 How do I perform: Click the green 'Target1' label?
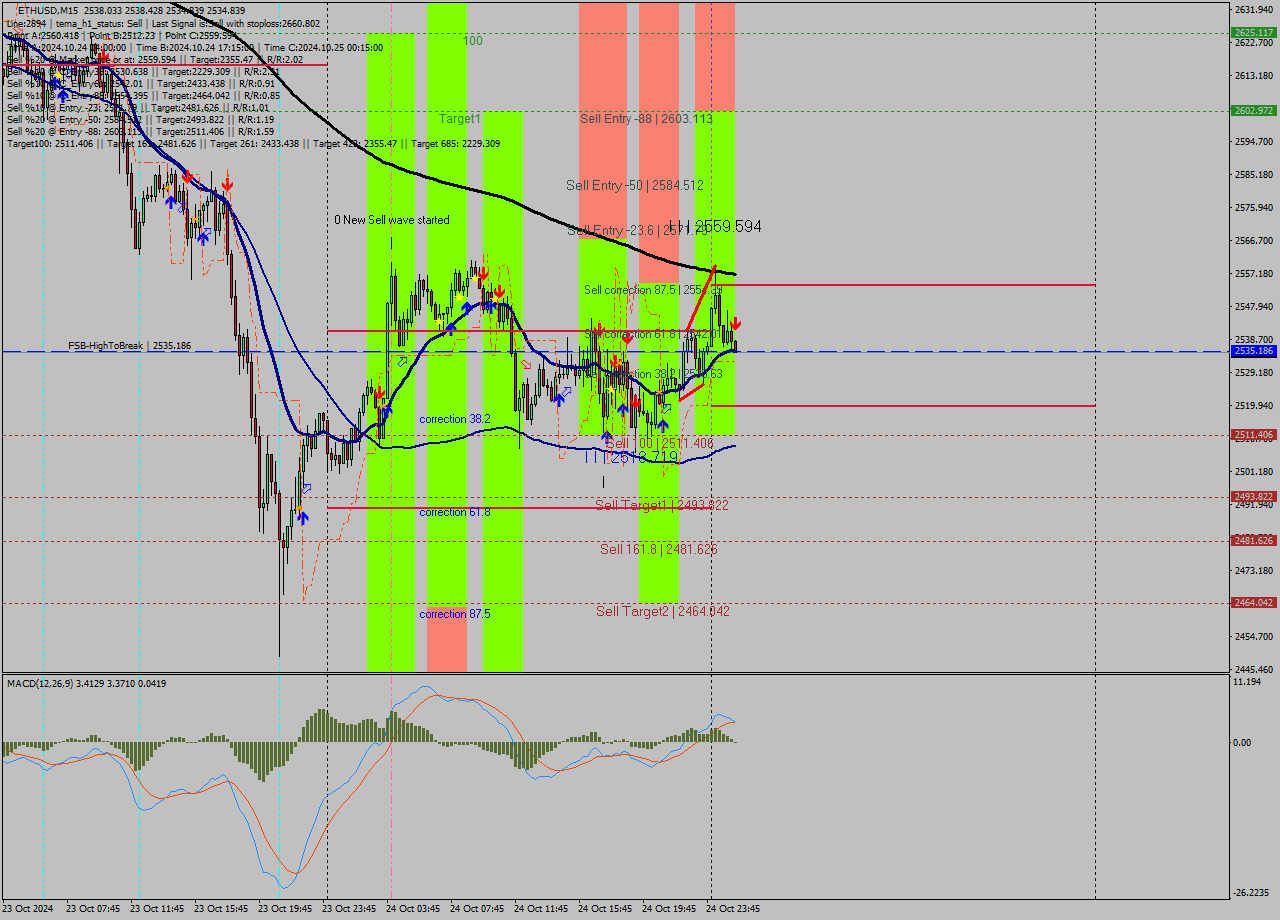[x=460, y=118]
